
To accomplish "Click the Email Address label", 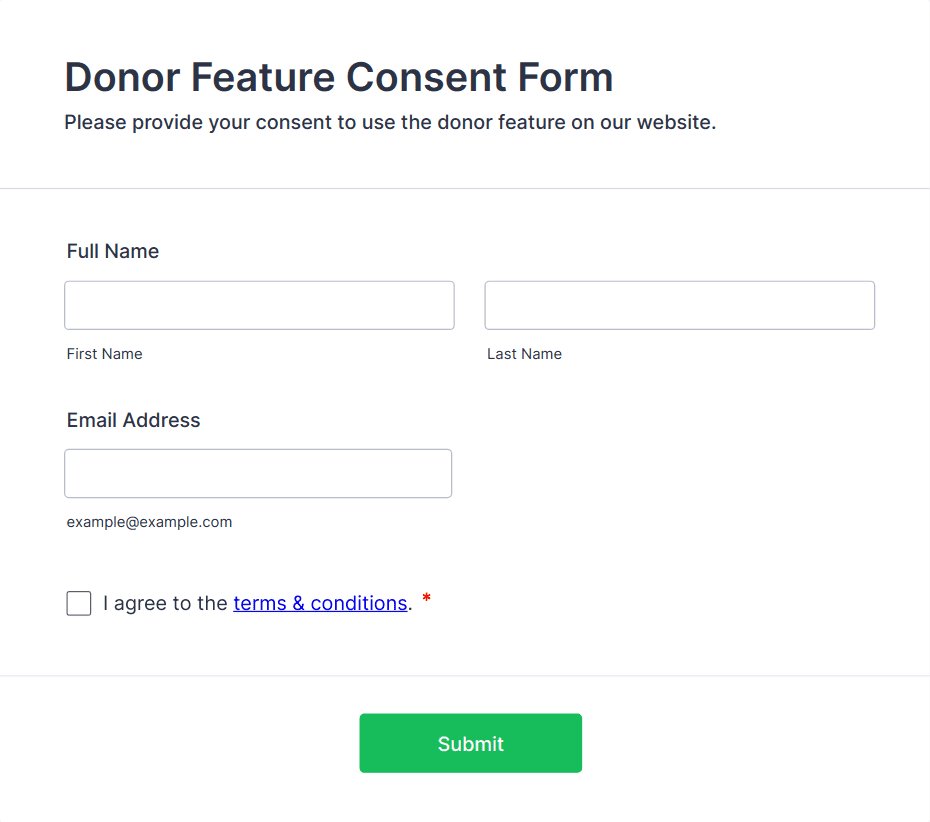I will point(133,420).
